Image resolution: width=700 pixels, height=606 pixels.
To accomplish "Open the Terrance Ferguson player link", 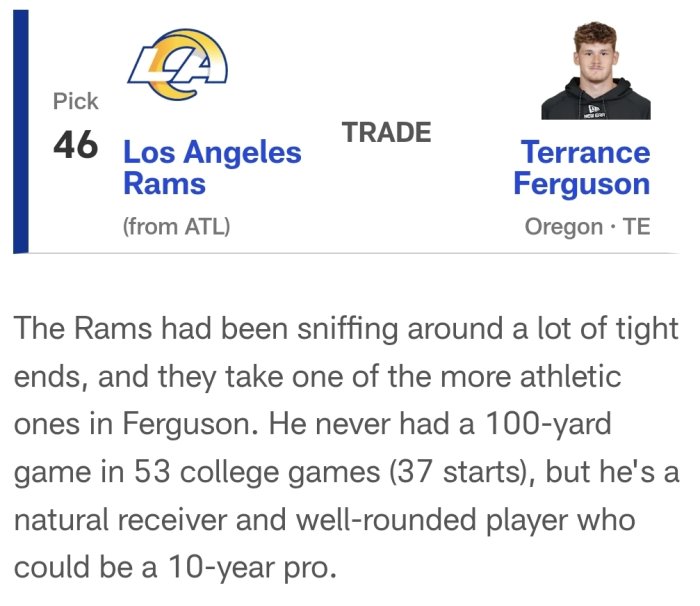I will (582, 168).
